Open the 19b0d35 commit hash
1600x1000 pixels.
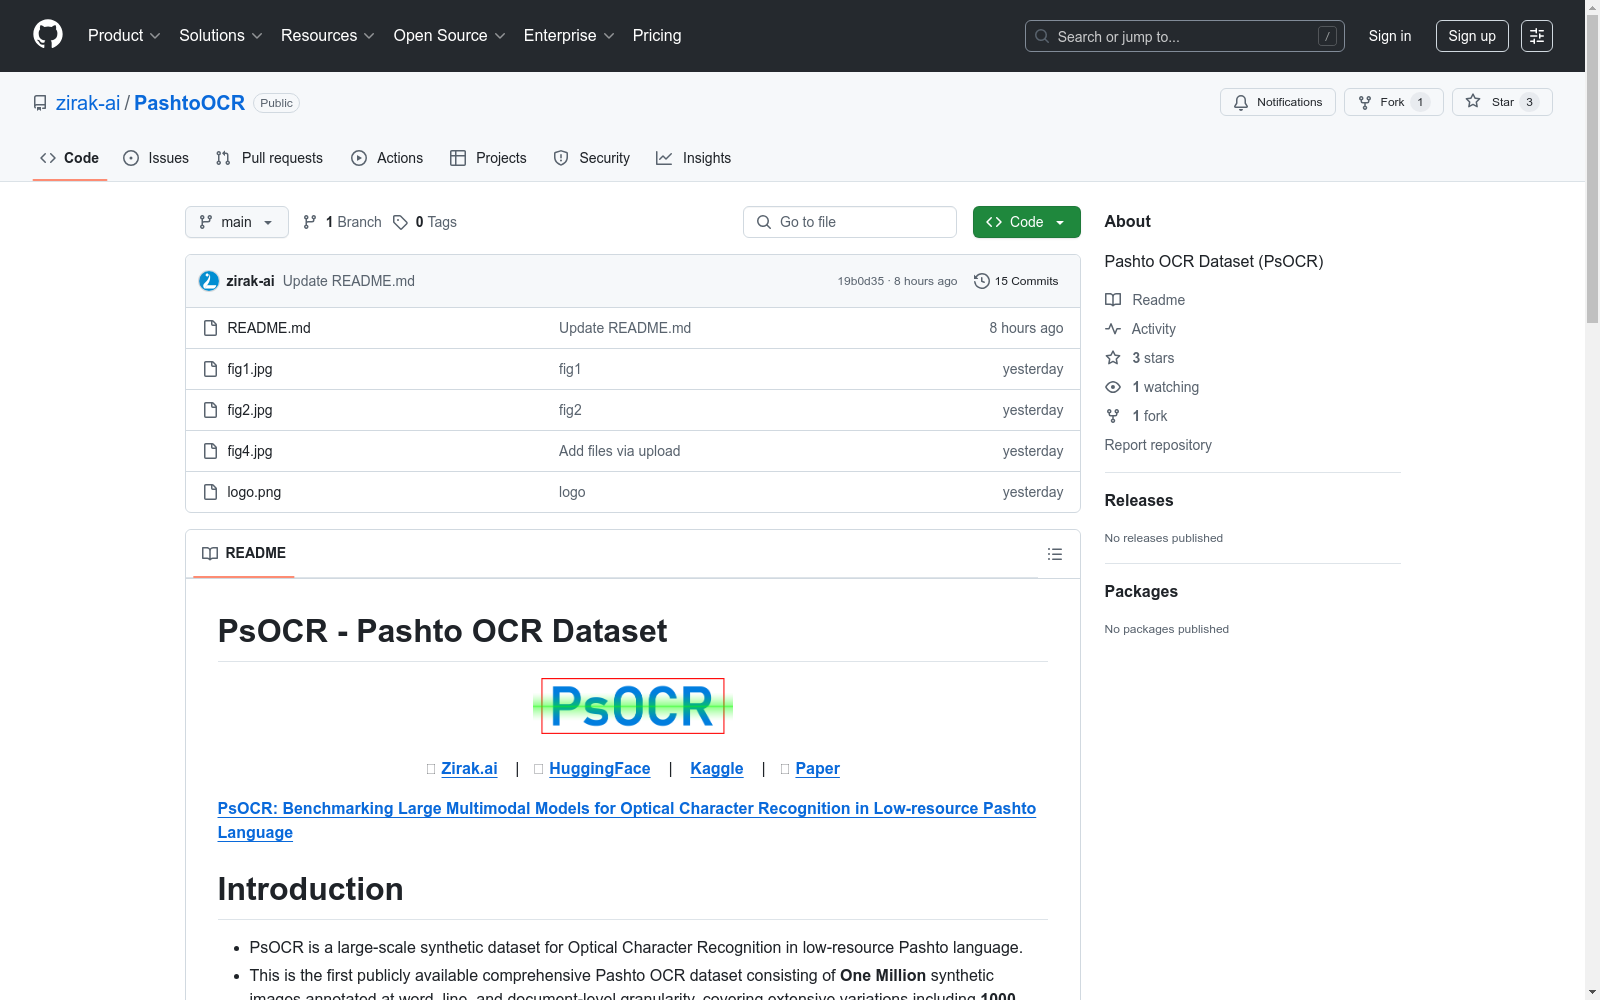(x=861, y=281)
